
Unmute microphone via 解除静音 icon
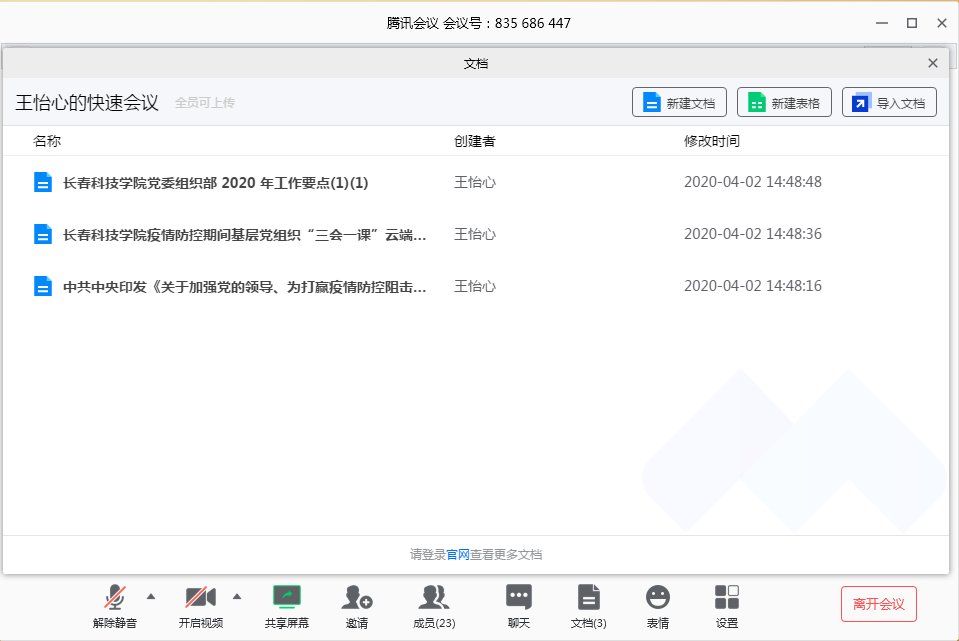pyautogui.click(x=114, y=598)
